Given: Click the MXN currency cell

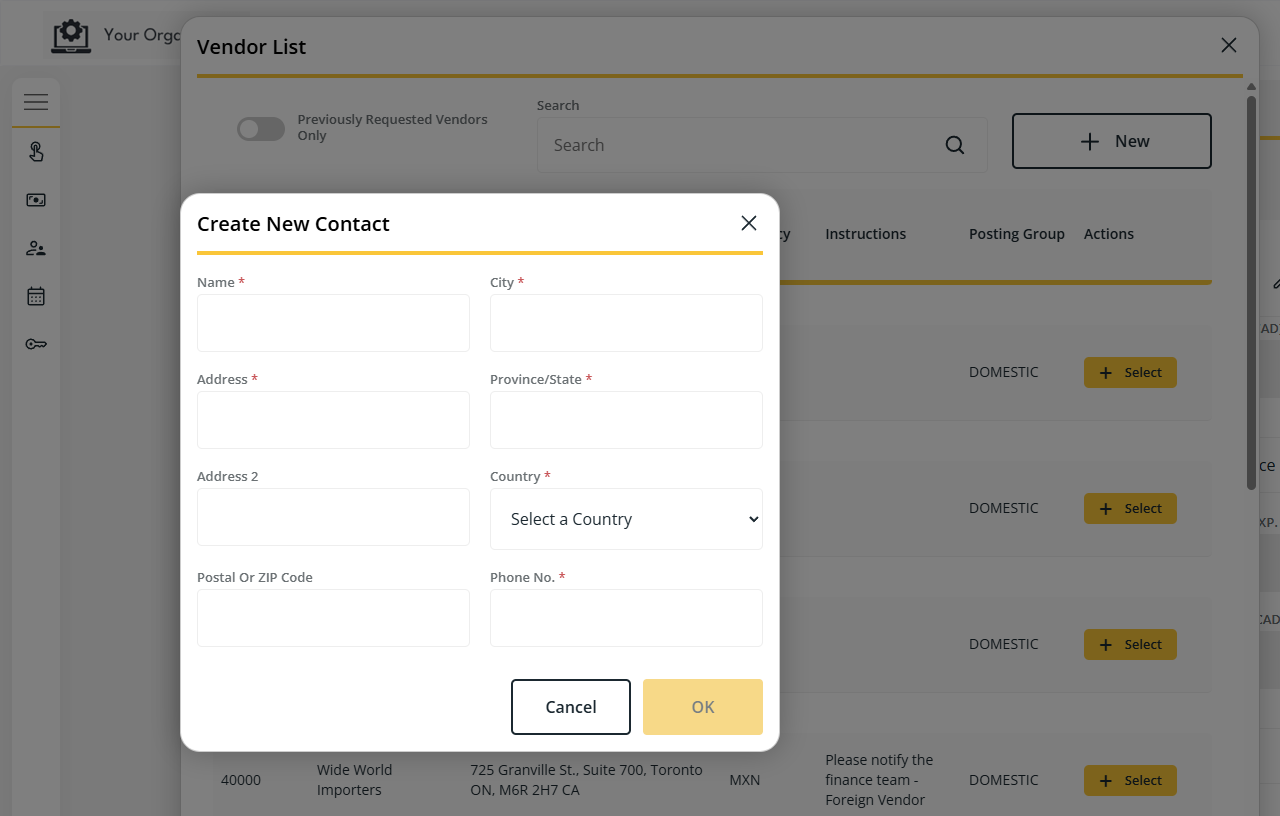Looking at the screenshot, I should (744, 780).
